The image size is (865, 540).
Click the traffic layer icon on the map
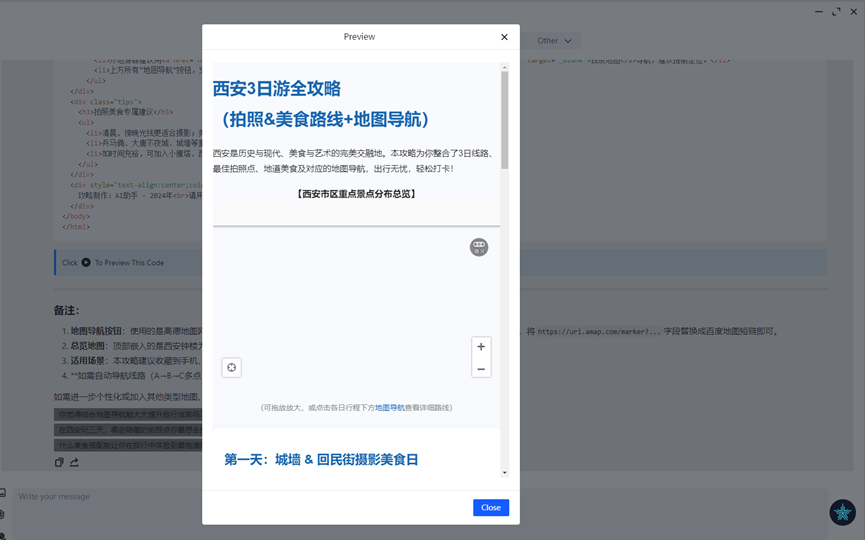click(479, 247)
